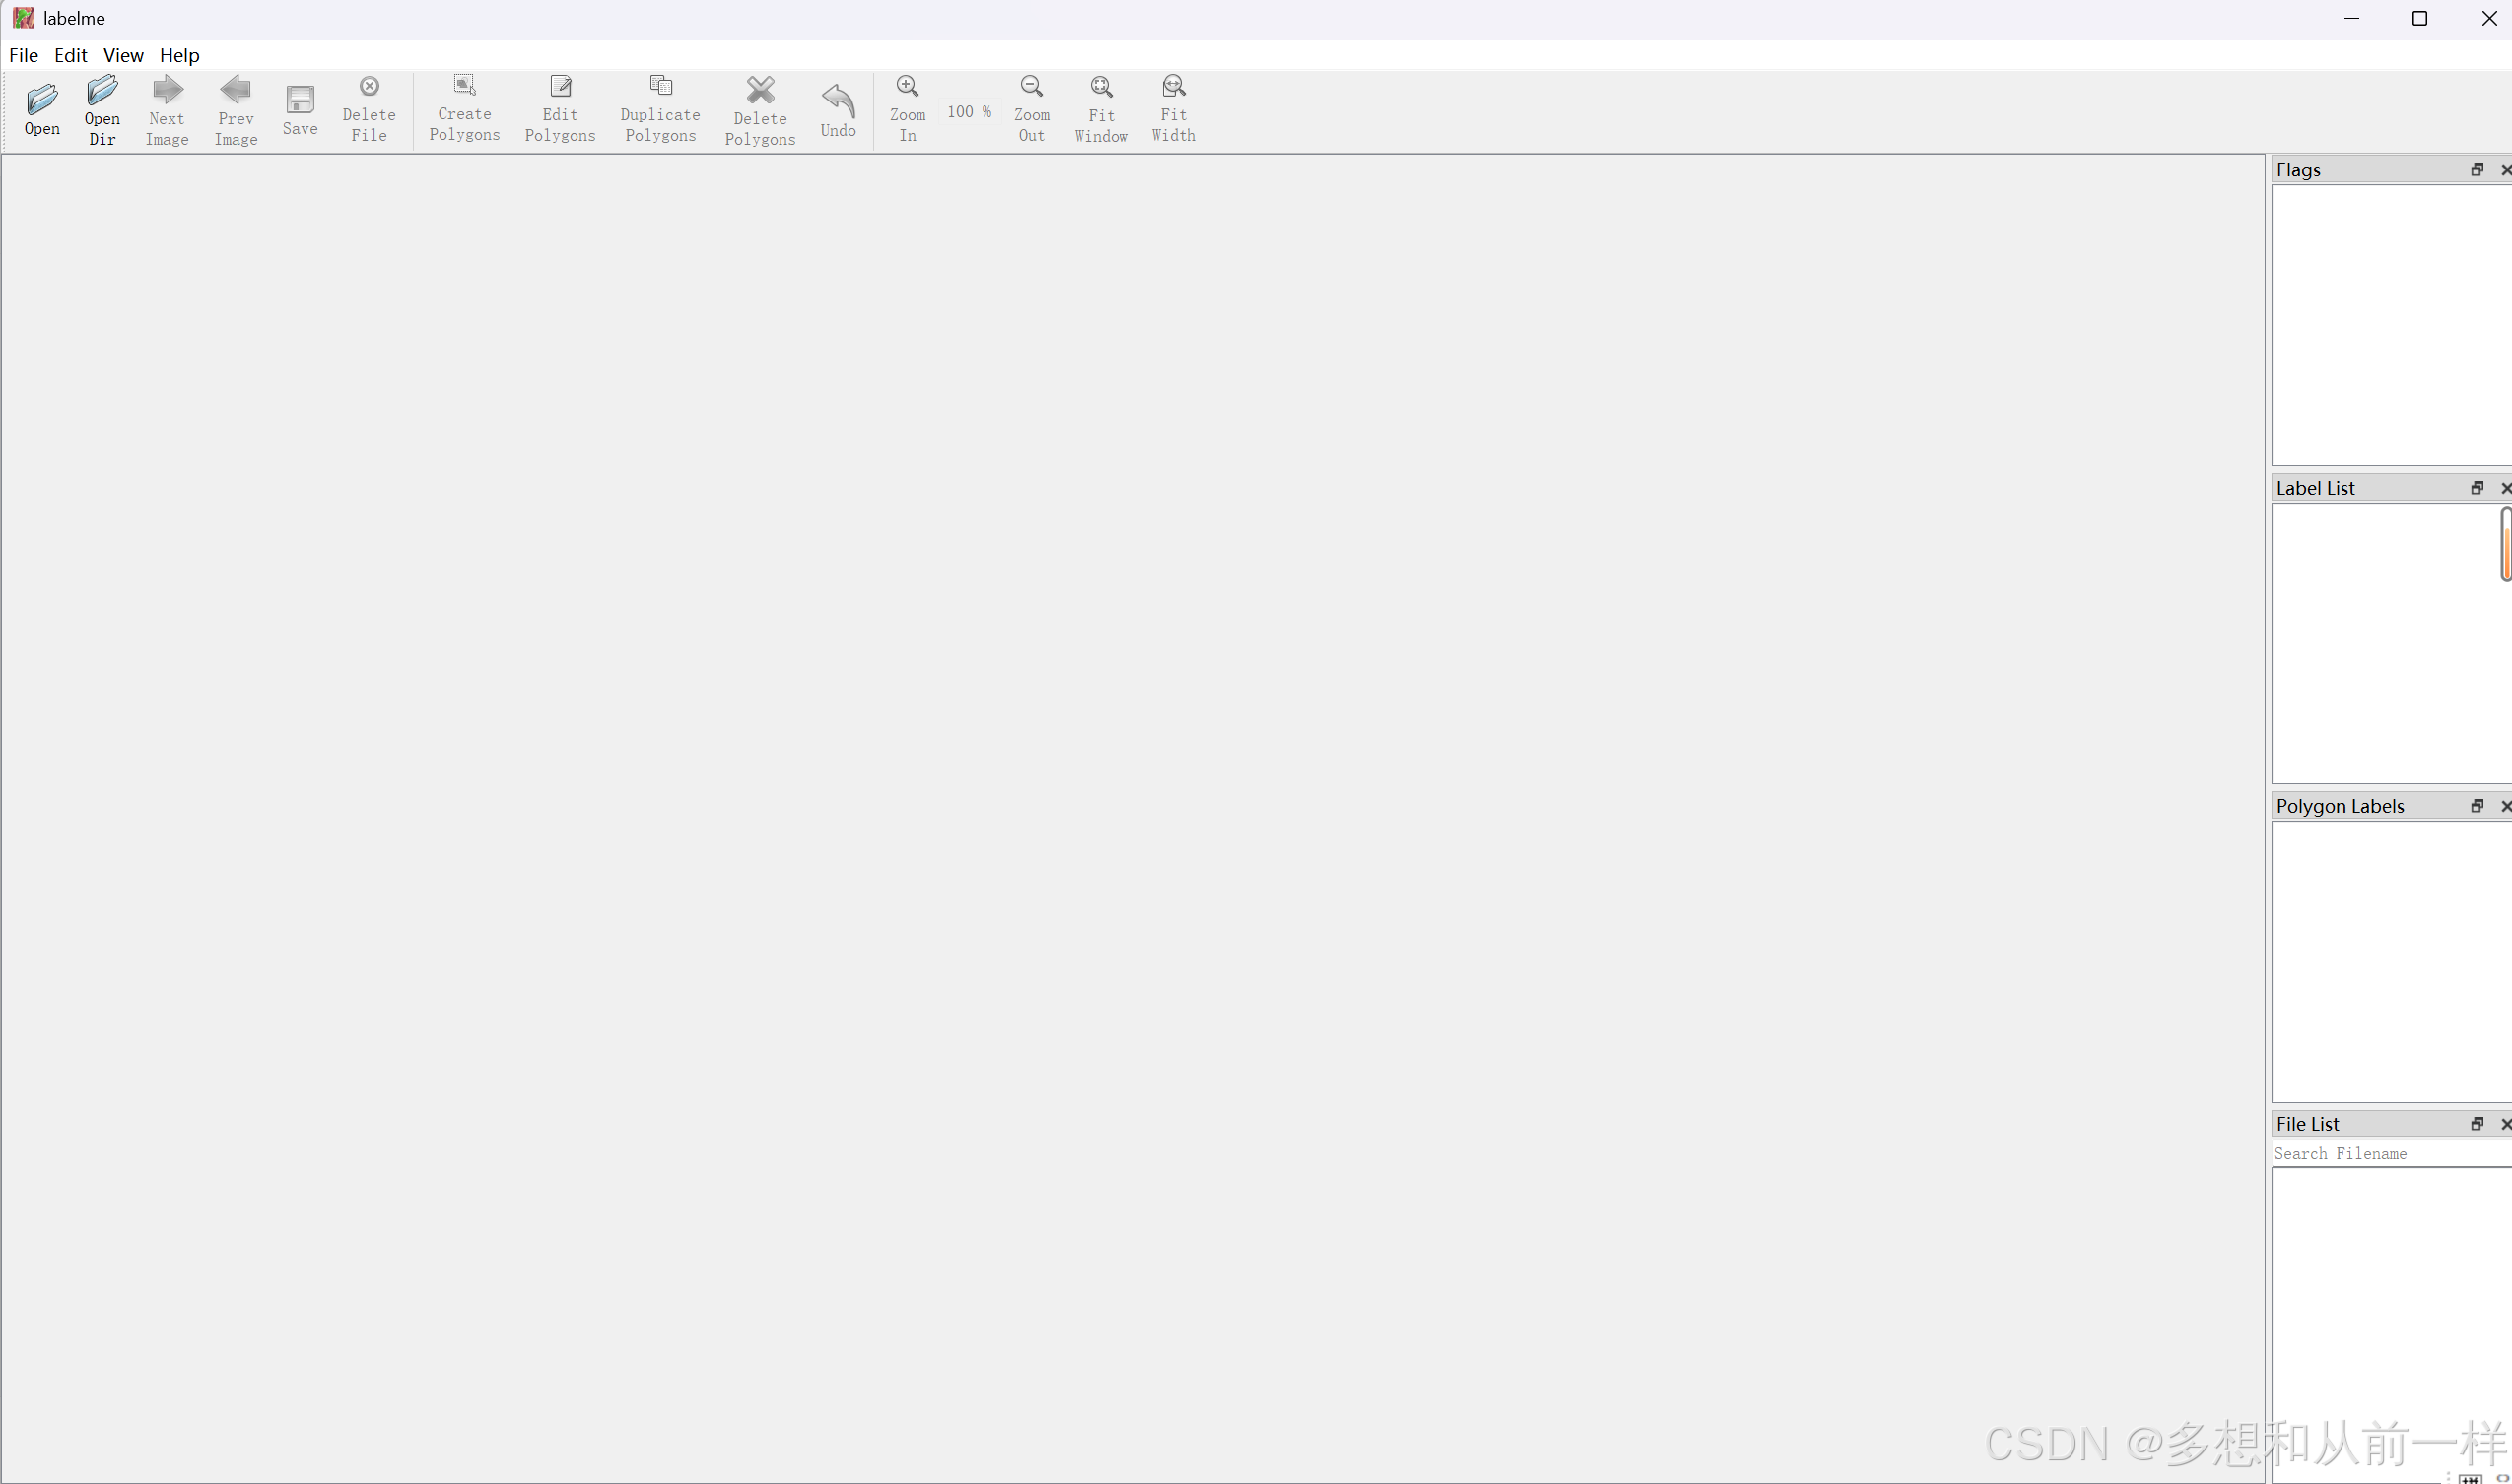Float the Flags panel
This screenshot has height=1484, width=2512.
click(x=2477, y=170)
